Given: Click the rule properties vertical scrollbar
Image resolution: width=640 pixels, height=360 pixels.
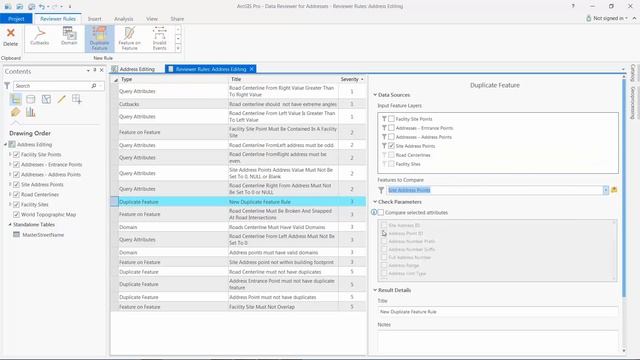Looking at the screenshot, I should pos(624,188).
